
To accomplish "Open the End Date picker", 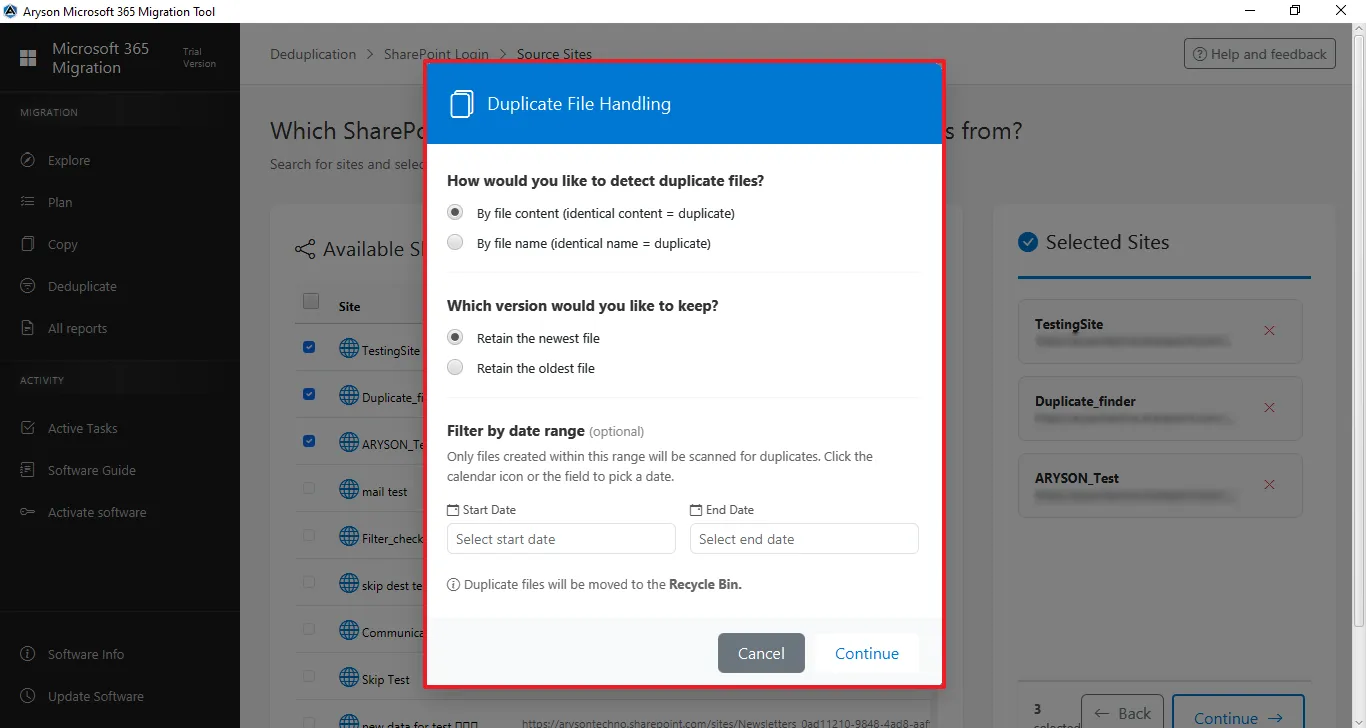I will point(804,538).
